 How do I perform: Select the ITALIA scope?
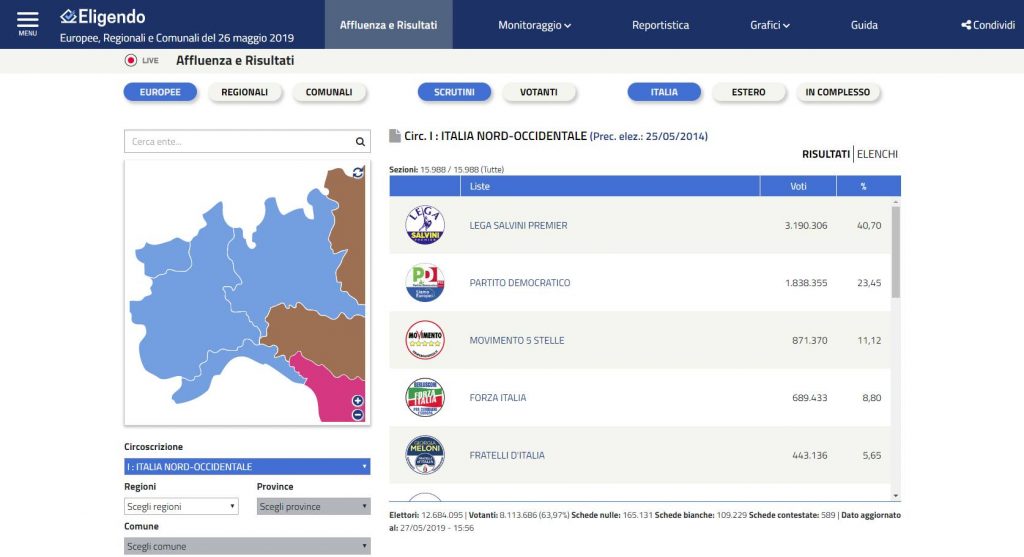click(664, 92)
